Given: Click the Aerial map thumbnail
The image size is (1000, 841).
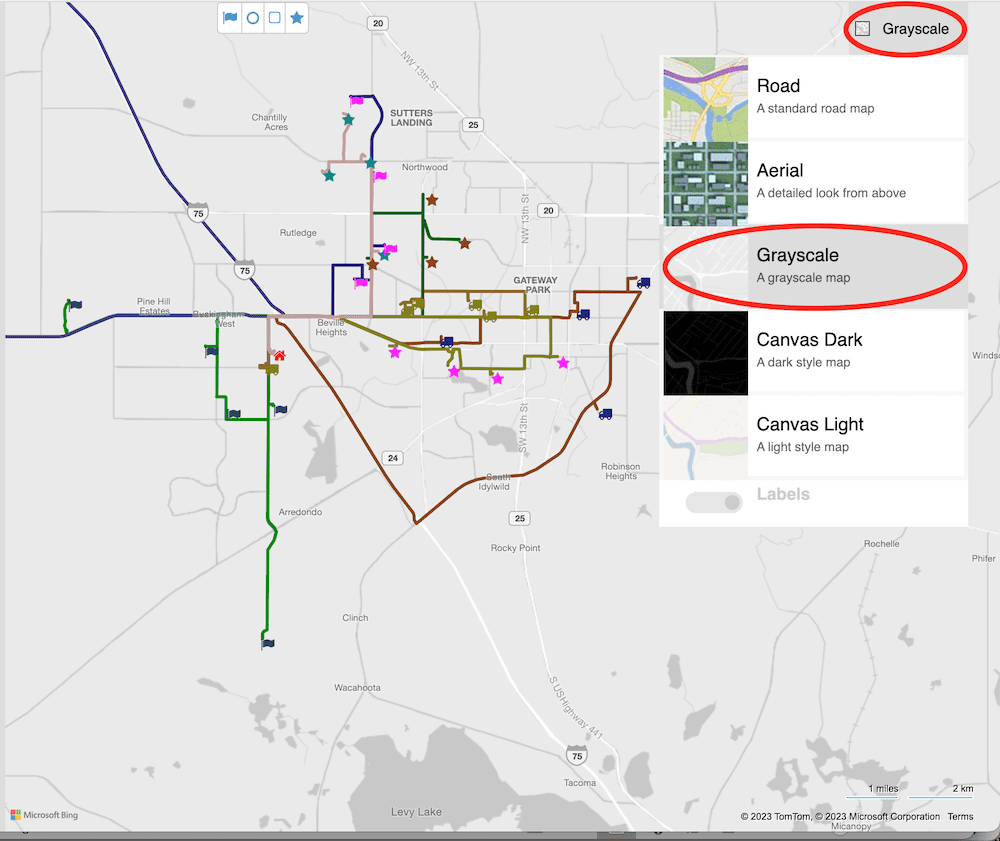Looking at the screenshot, I should tap(705, 184).
